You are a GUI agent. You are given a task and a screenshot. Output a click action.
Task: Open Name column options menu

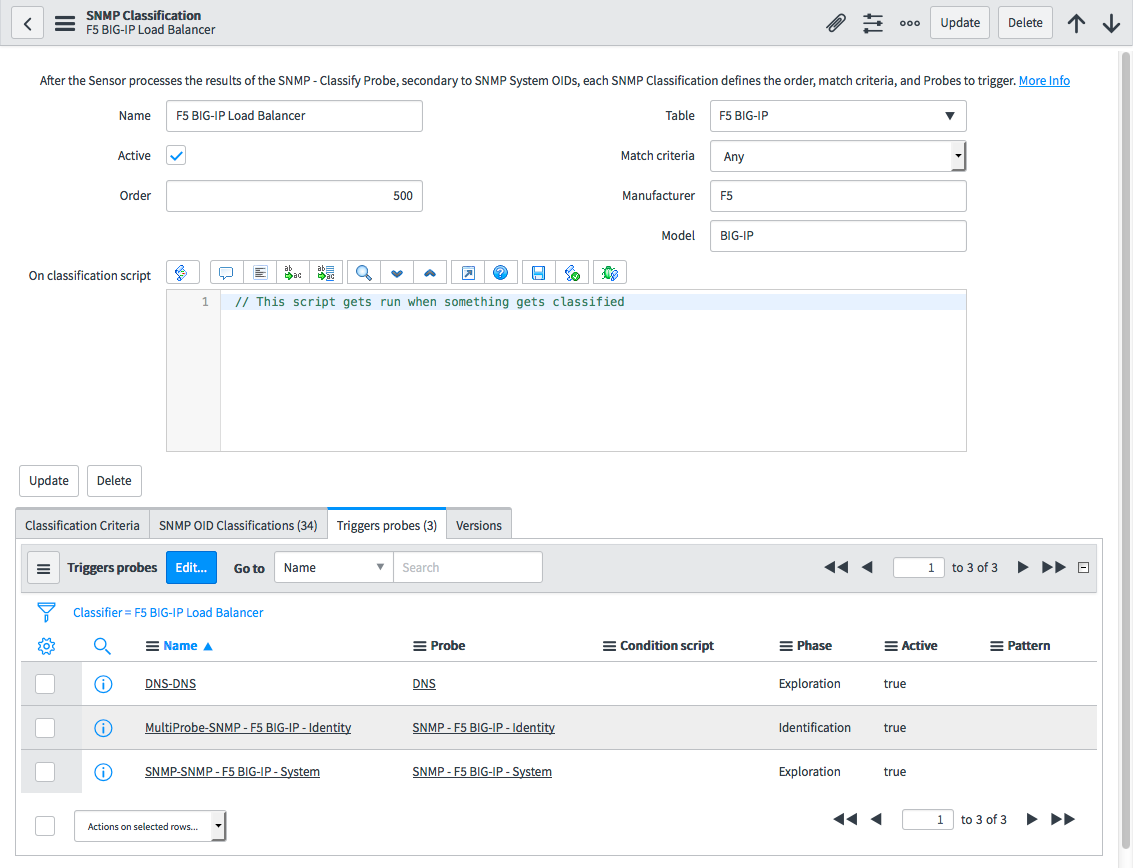click(x=152, y=646)
